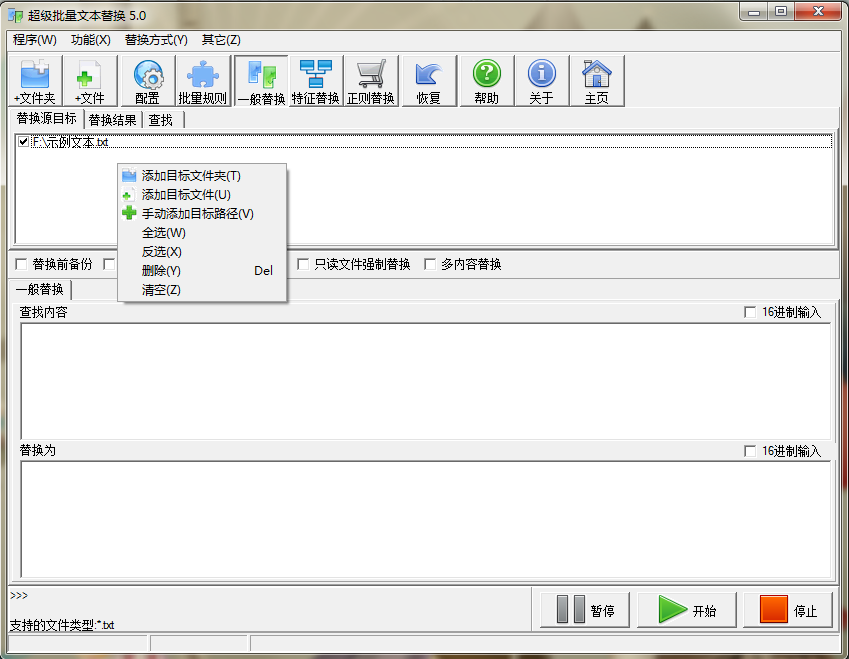849x659 pixels.
Task: Choose 删除(Y) in the context menu
Action: [x=202, y=271]
